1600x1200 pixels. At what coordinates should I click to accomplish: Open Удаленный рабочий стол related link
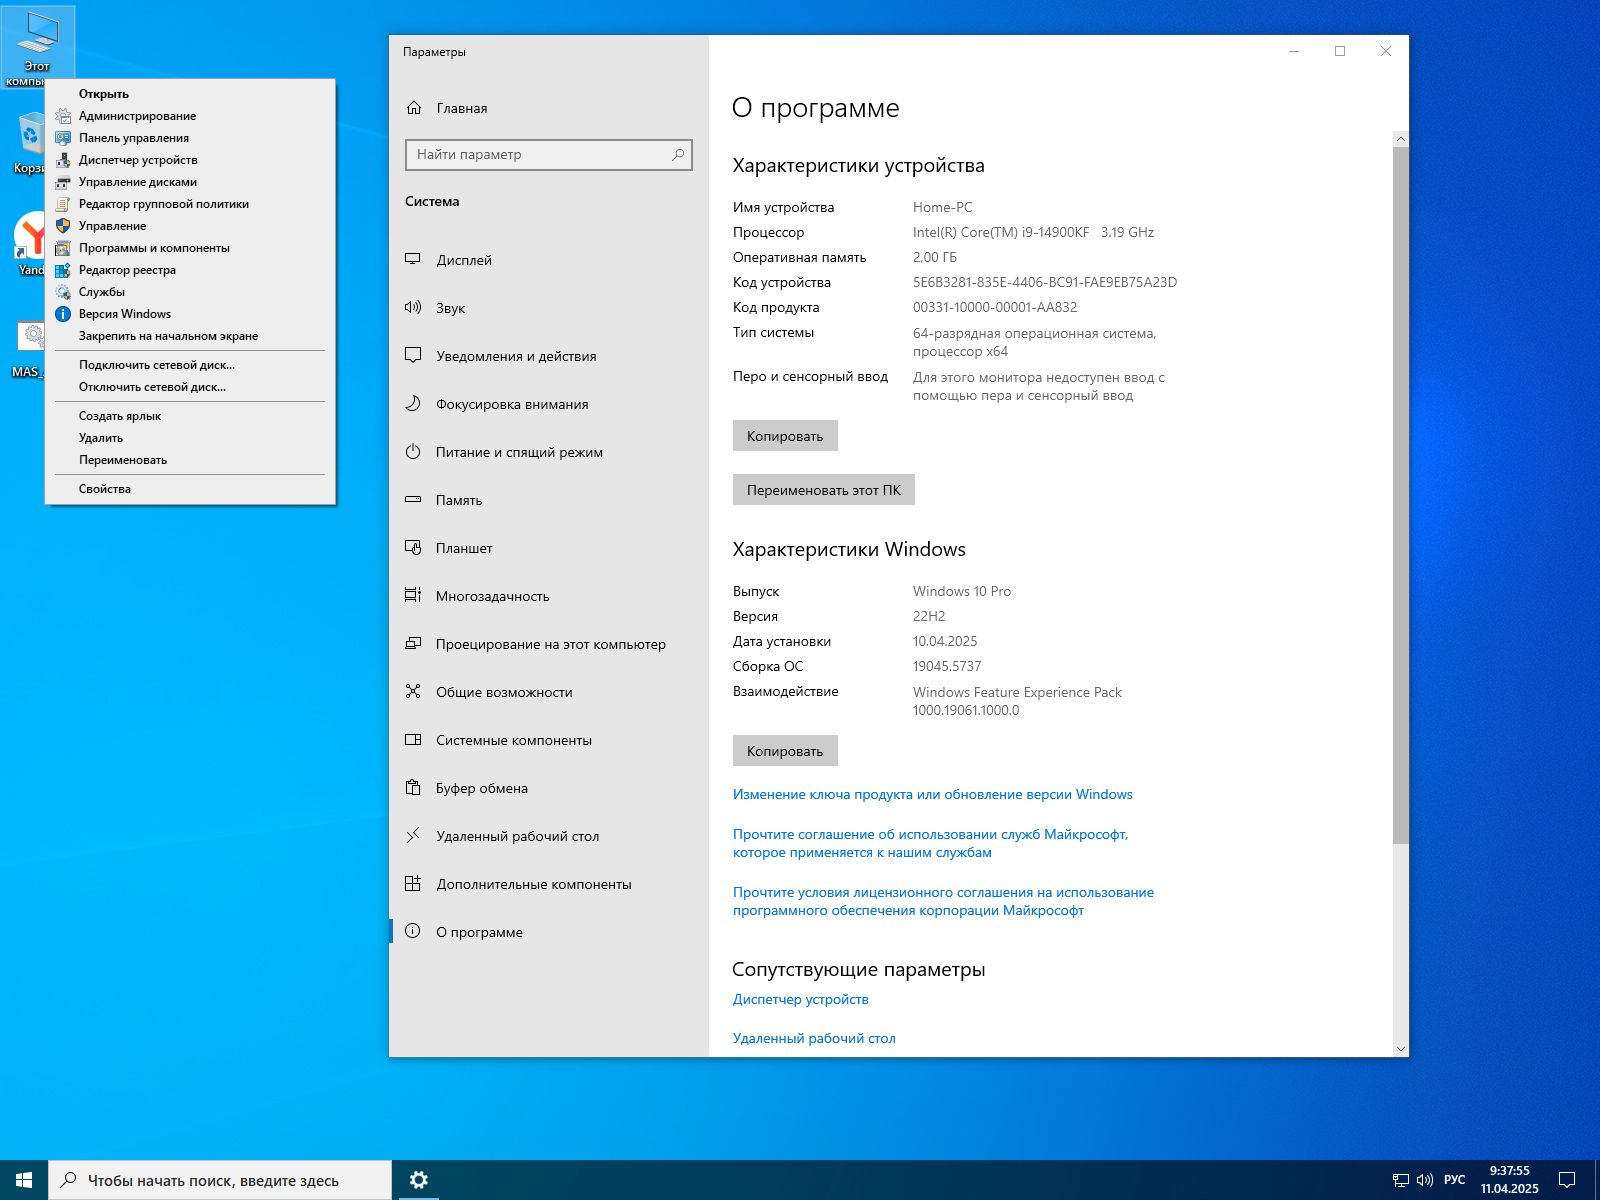click(x=814, y=1038)
